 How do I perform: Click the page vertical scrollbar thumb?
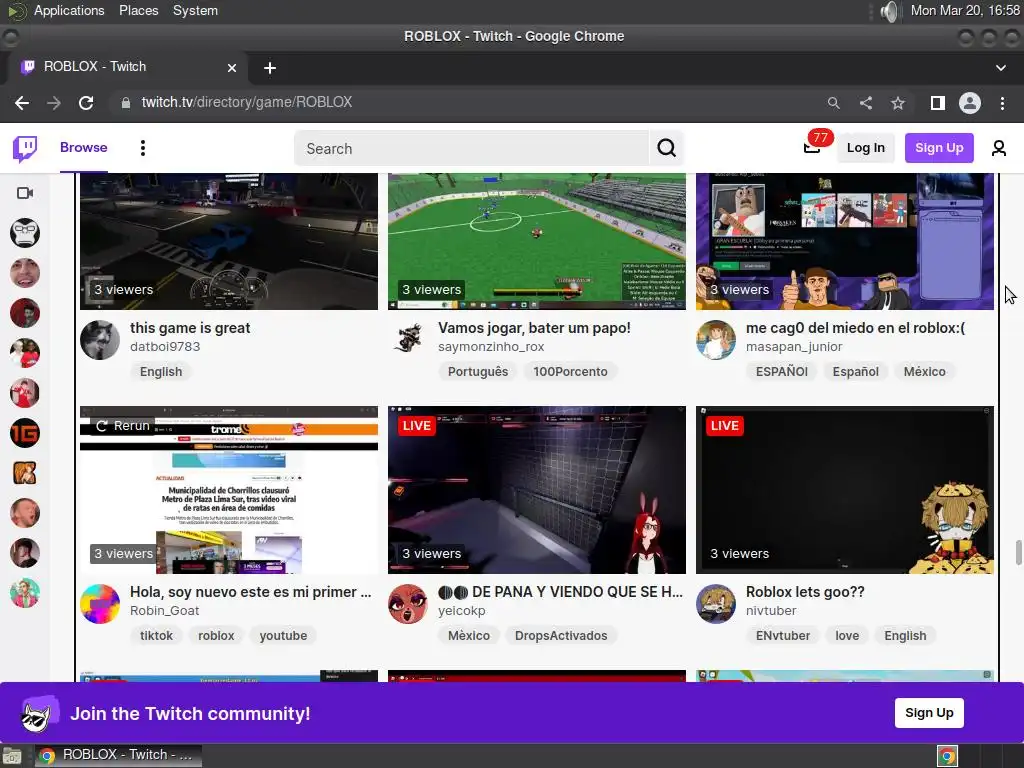(1017, 552)
